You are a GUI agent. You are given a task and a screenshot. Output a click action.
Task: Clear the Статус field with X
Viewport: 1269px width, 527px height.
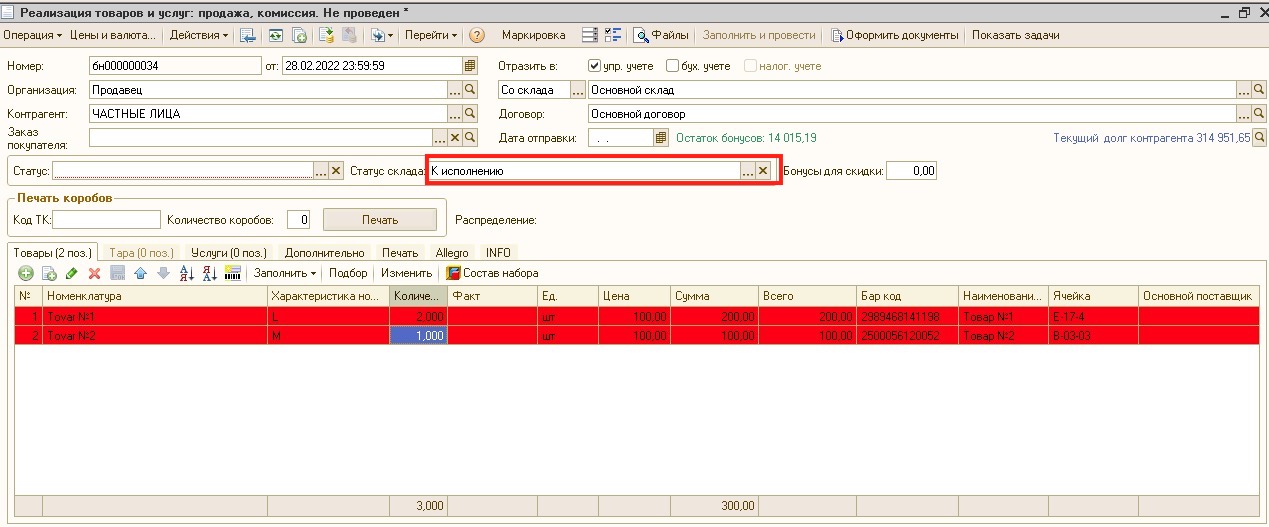coord(336,171)
